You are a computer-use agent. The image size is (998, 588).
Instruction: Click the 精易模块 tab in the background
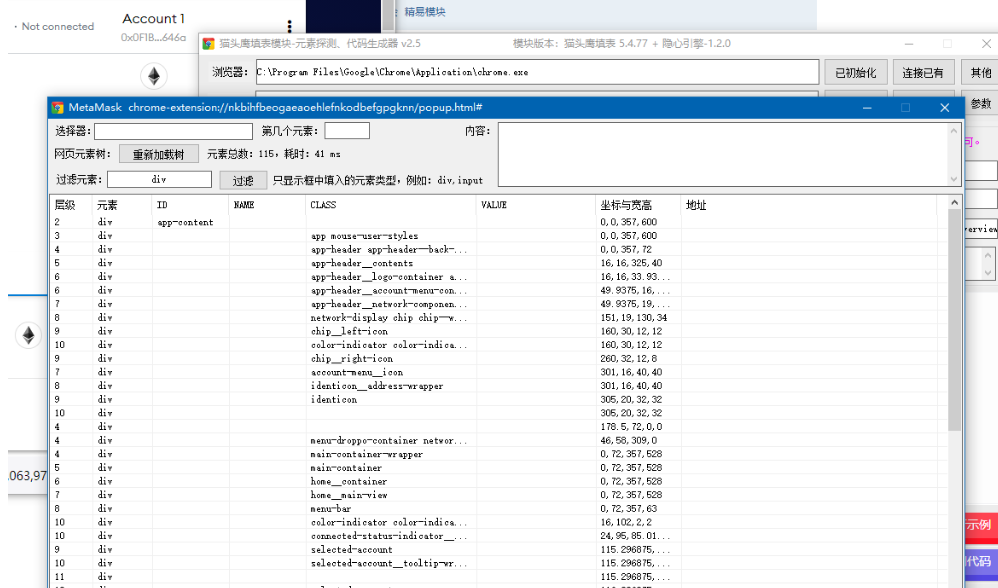coord(425,11)
